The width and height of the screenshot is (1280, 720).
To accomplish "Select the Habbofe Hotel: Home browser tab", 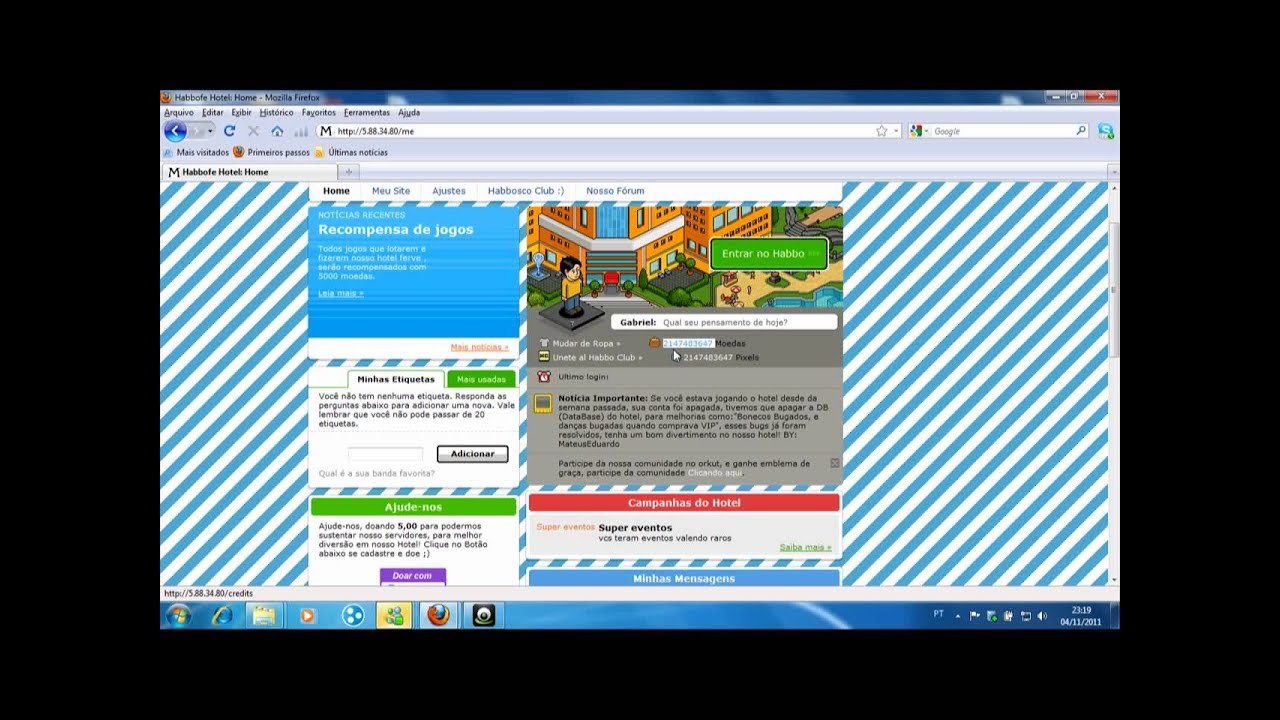I will [x=250, y=172].
